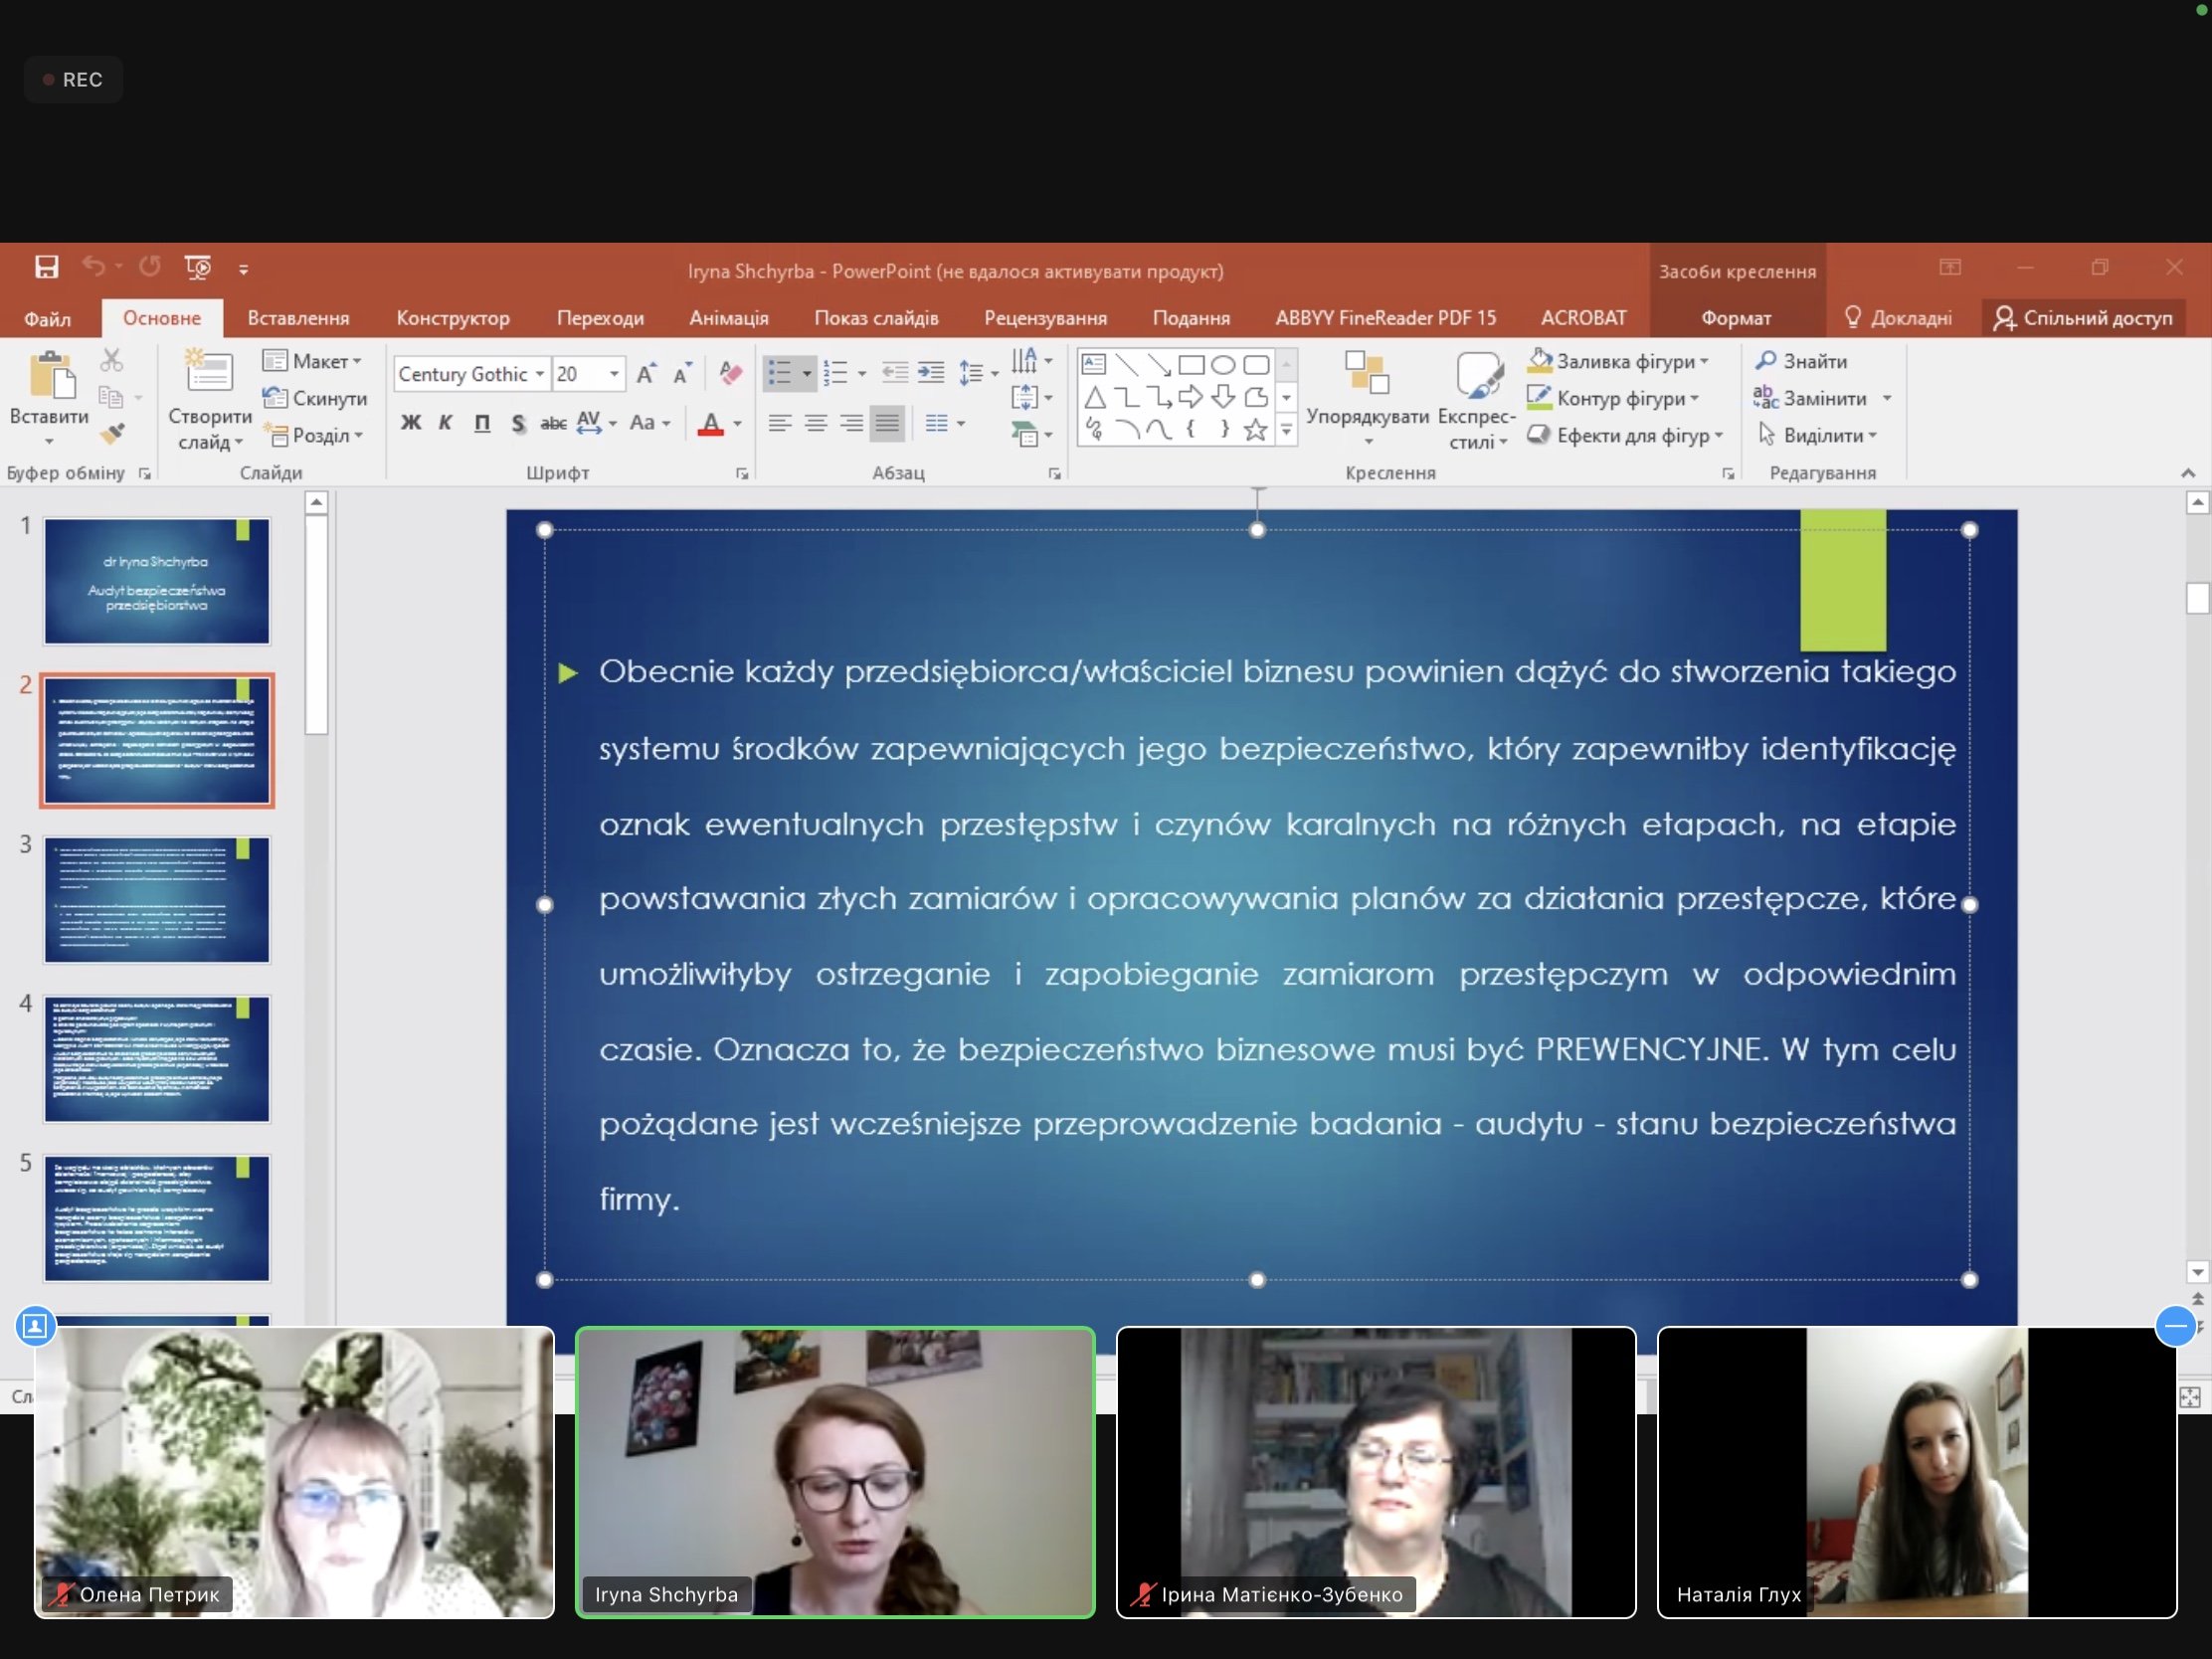This screenshot has width=2212, height=1659.
Task: Toggle bold Ж formatting
Action: [x=411, y=422]
